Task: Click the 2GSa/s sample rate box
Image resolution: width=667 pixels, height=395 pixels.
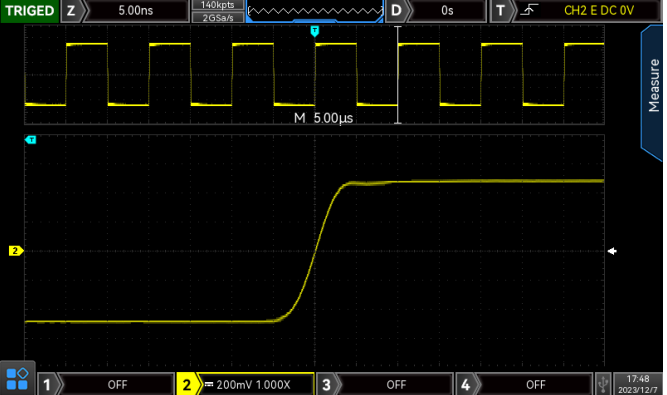Action: pos(218,17)
